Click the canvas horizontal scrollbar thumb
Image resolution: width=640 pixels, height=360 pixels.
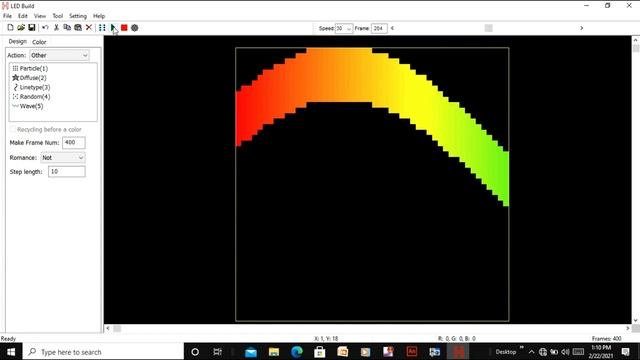117,329
